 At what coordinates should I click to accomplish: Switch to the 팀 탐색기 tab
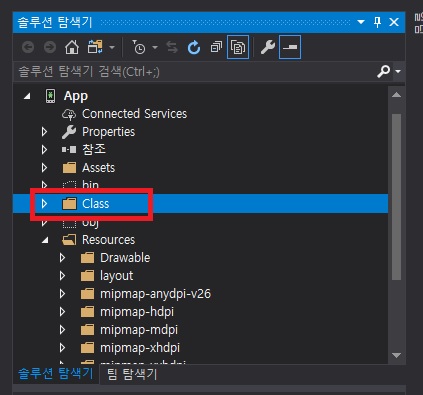[132, 374]
